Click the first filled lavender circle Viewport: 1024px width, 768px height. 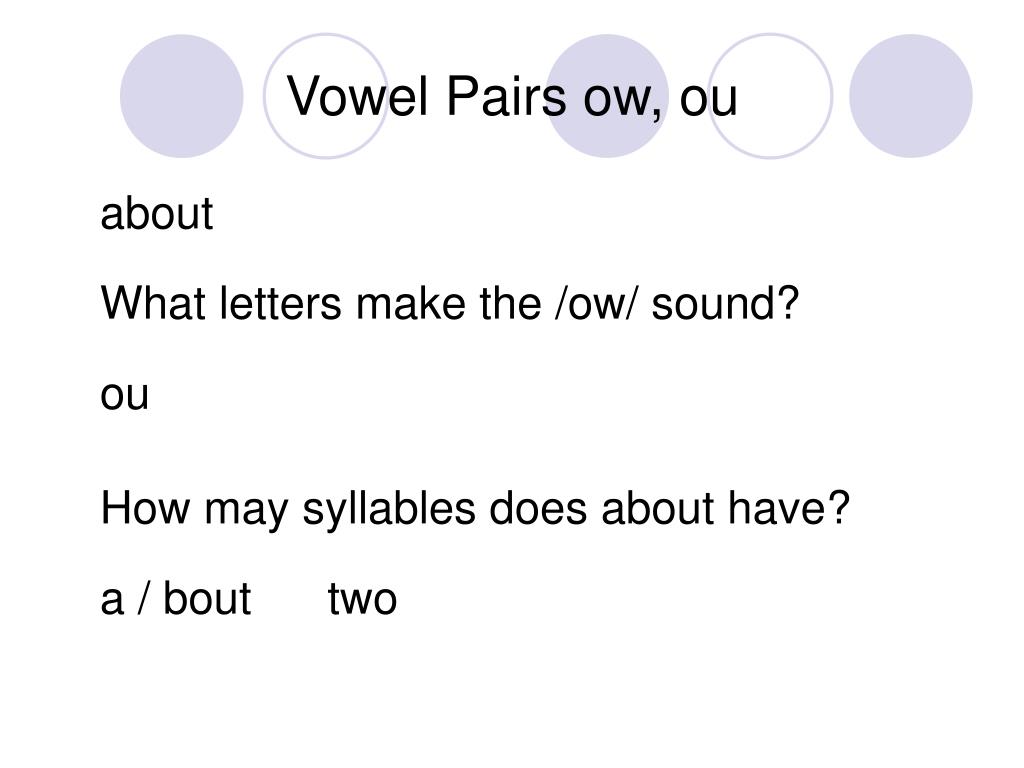pos(182,96)
